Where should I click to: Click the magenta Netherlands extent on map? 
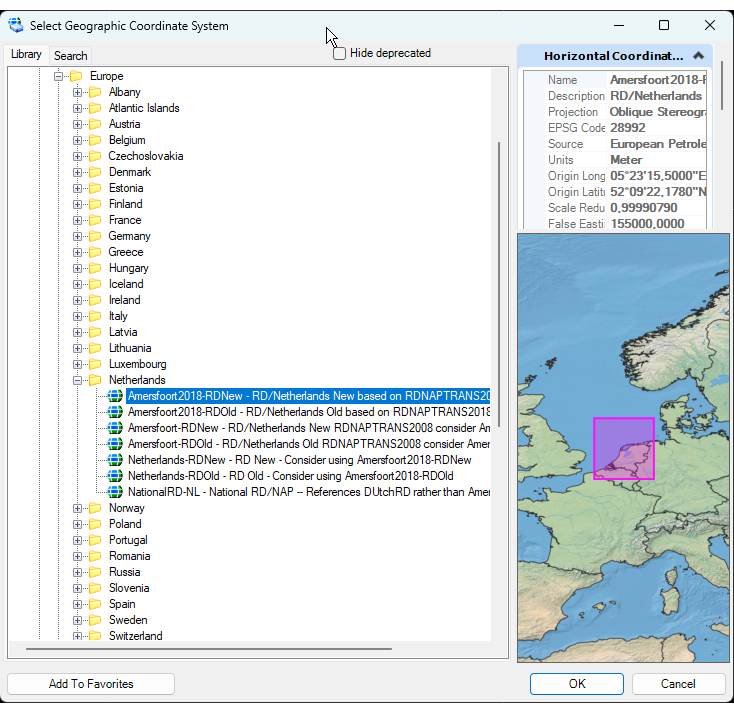click(x=623, y=448)
